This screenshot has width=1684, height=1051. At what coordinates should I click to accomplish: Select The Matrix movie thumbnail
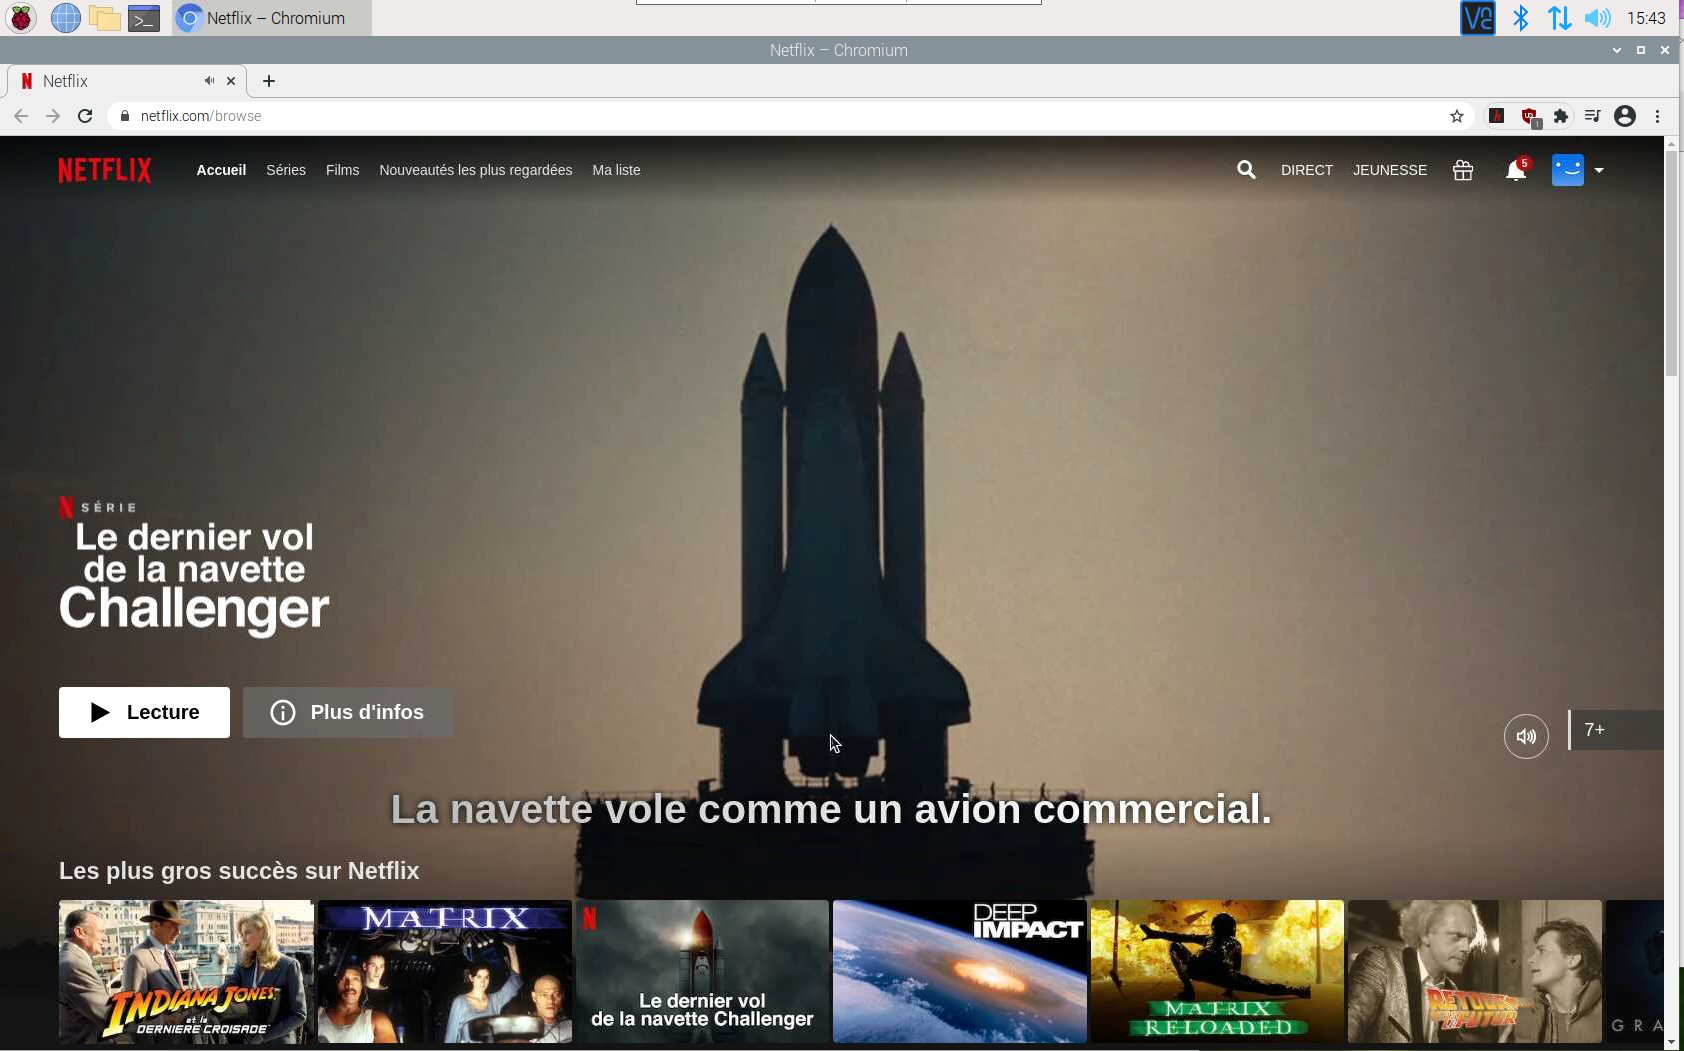444,971
